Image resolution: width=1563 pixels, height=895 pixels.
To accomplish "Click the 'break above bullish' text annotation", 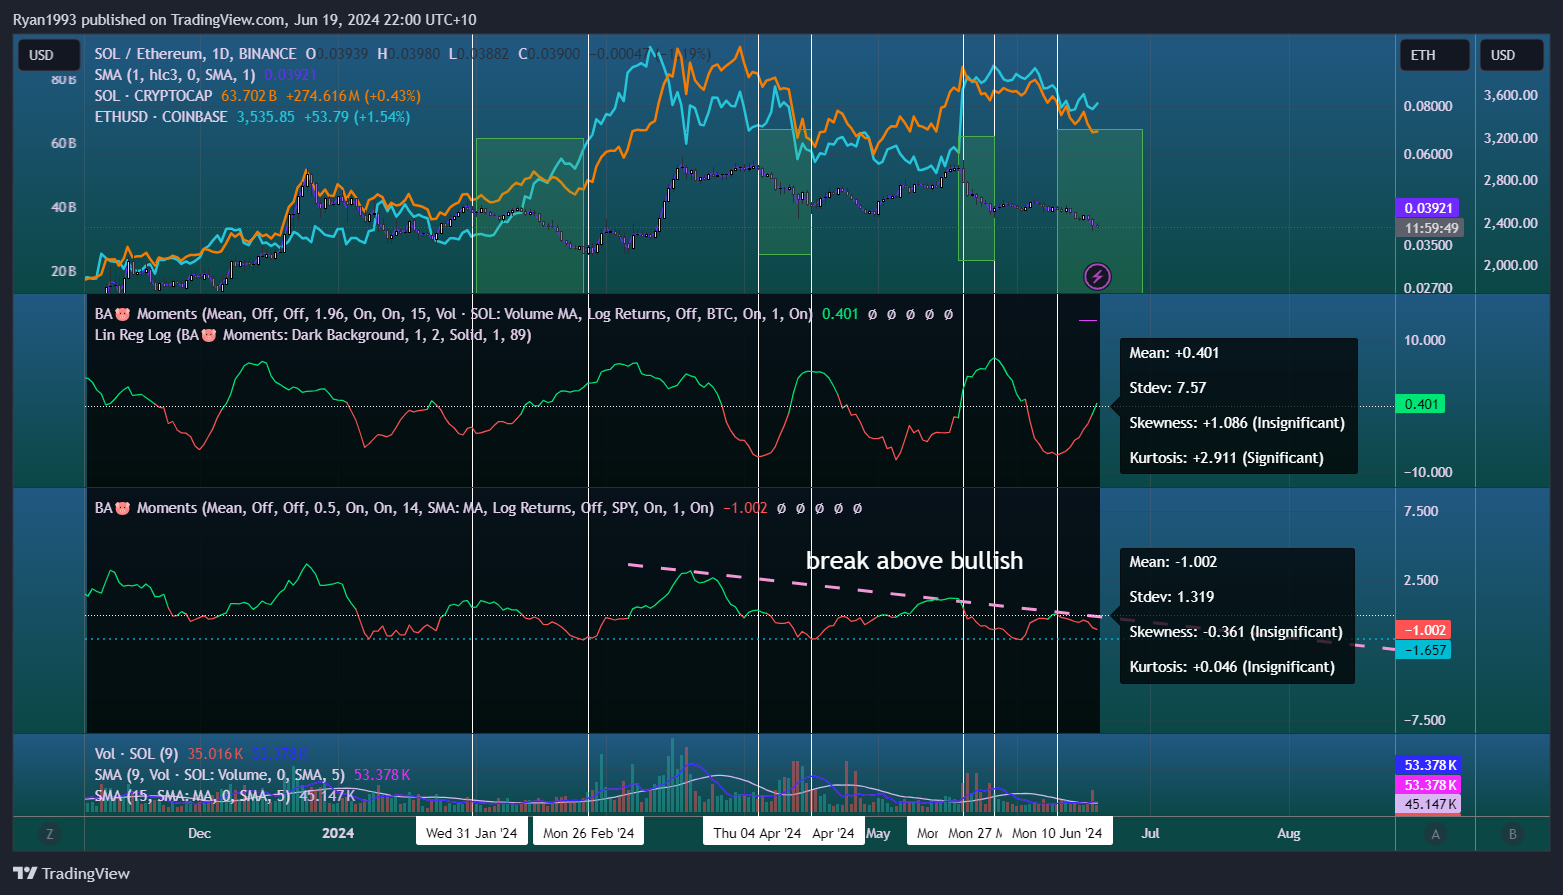I will (914, 561).
